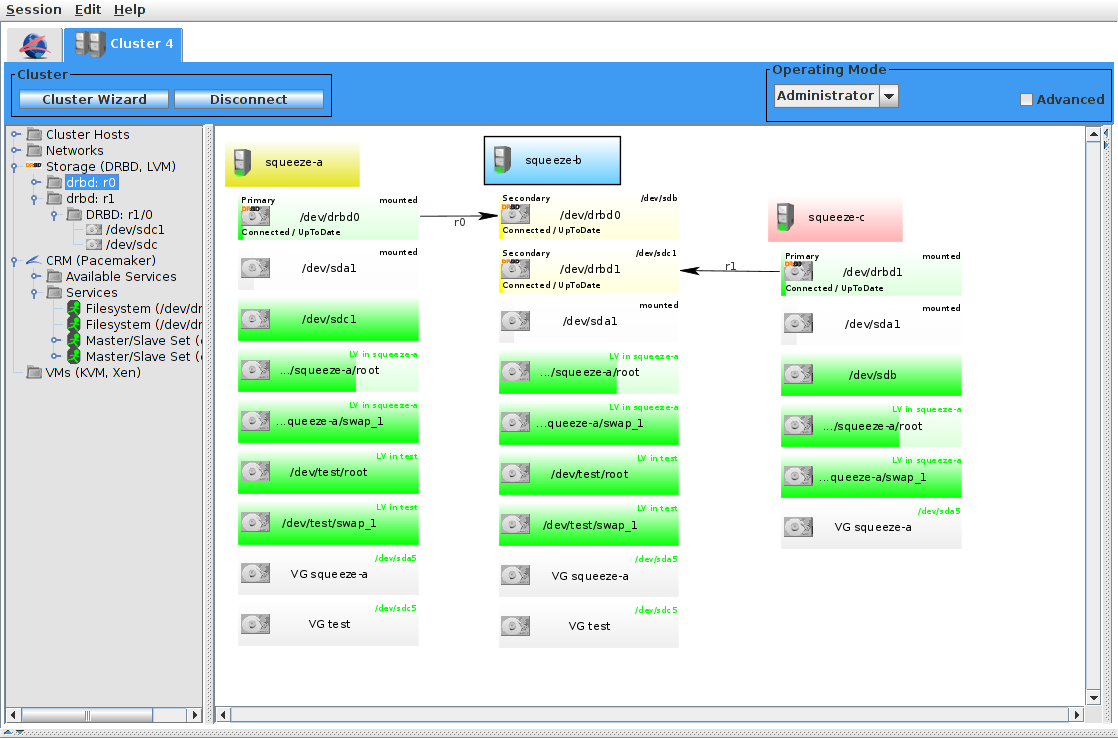Open the globe home tab icon
Viewport: 1118px width, 739px height.
[35, 45]
